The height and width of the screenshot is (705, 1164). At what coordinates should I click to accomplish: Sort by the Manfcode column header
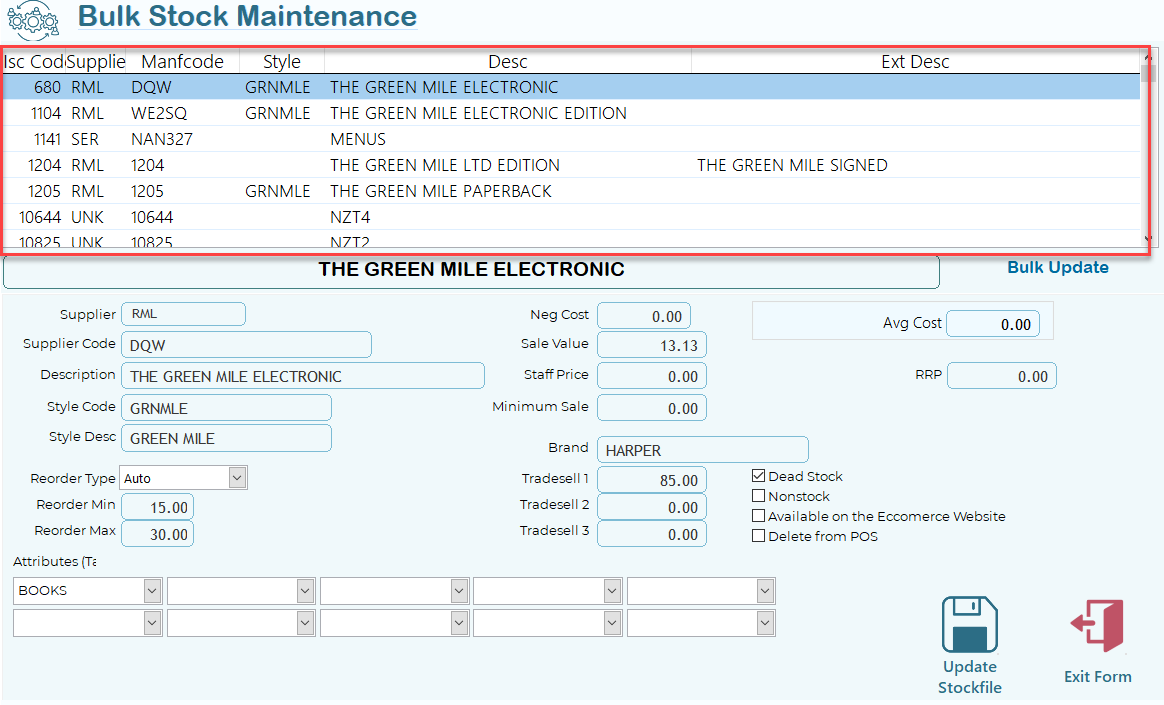pyautogui.click(x=182, y=62)
